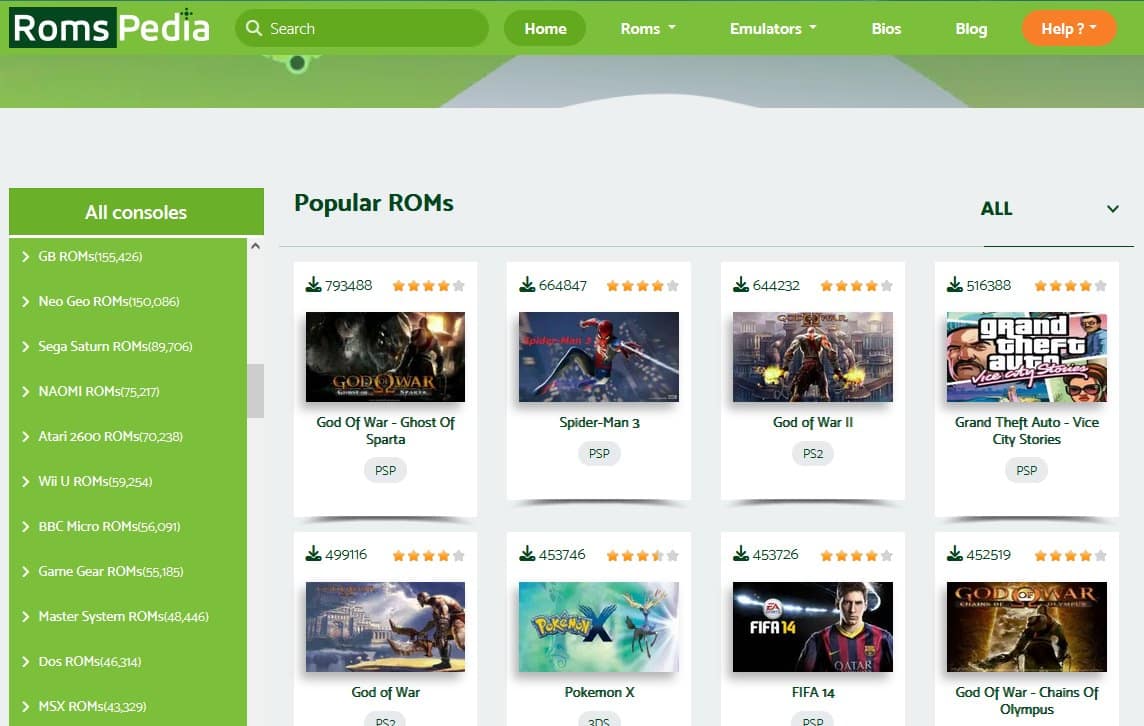
Task: Click the sidebar scroll up arrow
Action: [255, 247]
